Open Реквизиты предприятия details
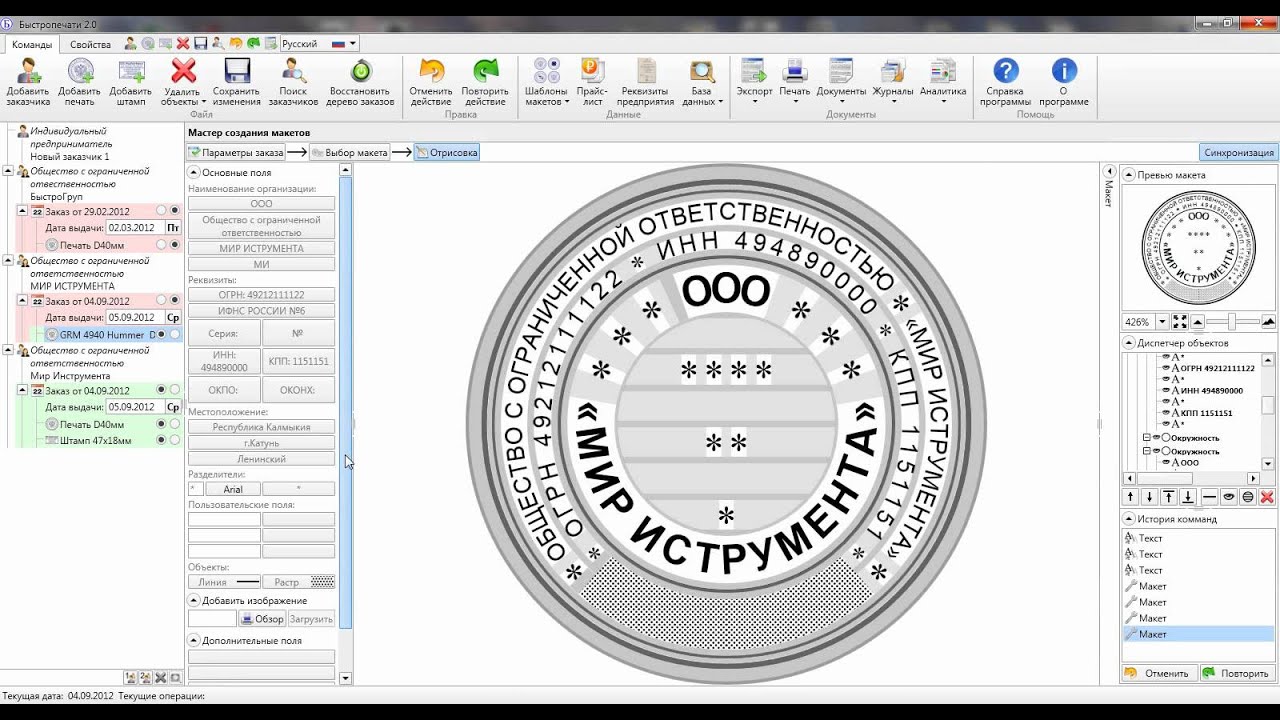Image resolution: width=1280 pixels, height=720 pixels. click(645, 82)
